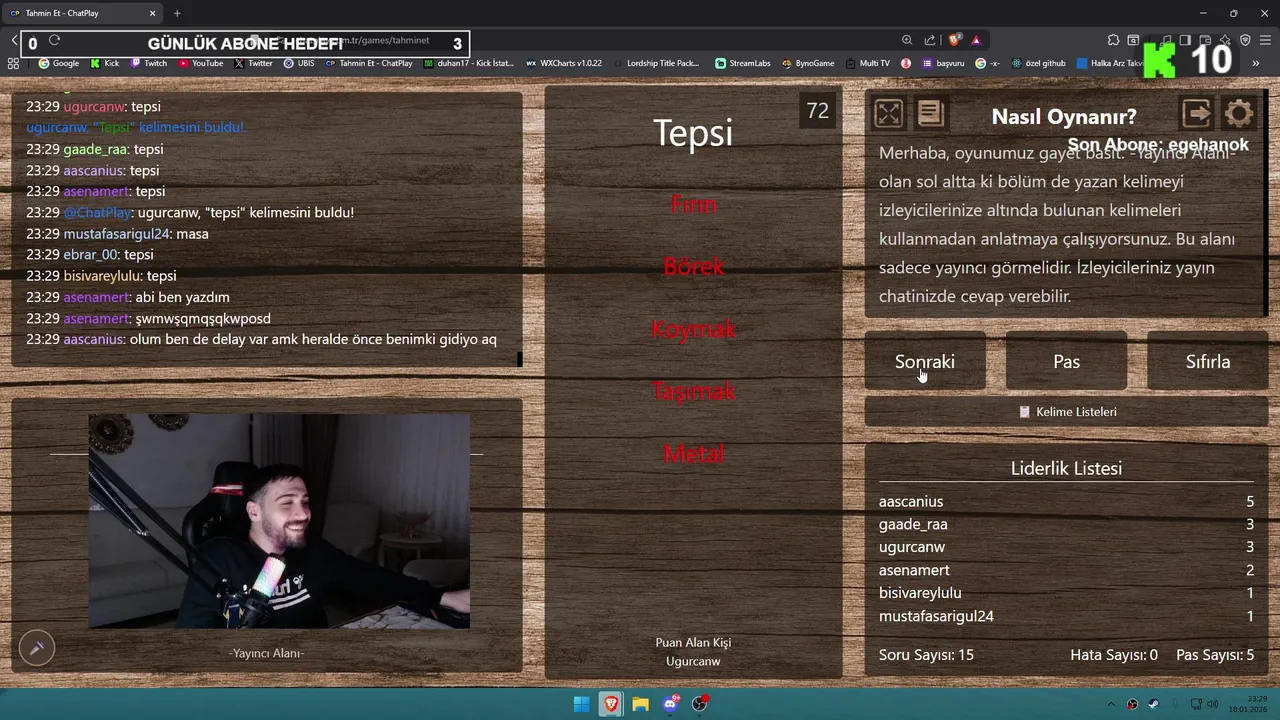Image resolution: width=1280 pixels, height=720 pixels.
Task: Open the game settings gear
Action: [x=1238, y=113]
